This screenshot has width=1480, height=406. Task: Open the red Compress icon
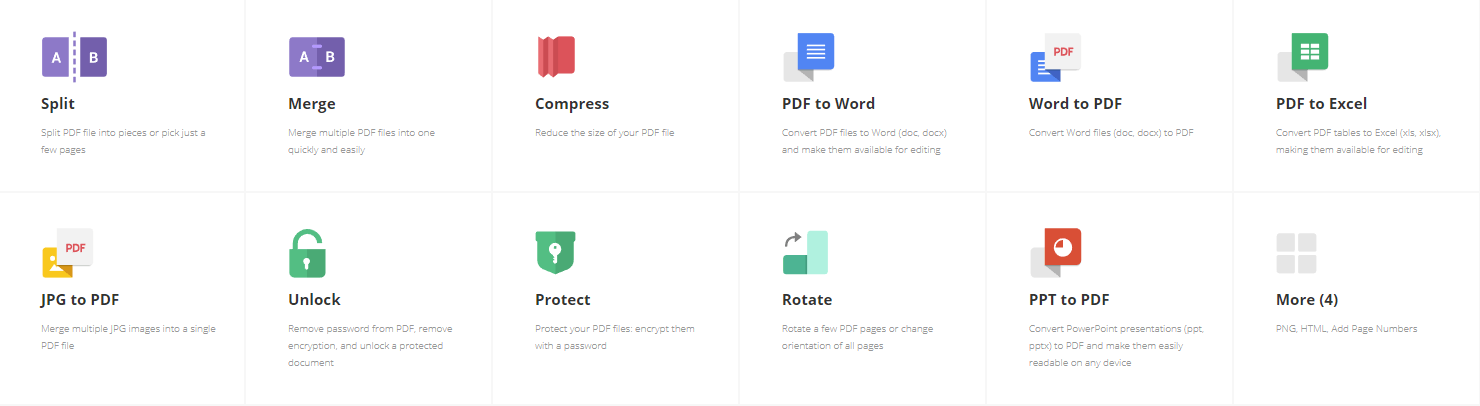555,57
